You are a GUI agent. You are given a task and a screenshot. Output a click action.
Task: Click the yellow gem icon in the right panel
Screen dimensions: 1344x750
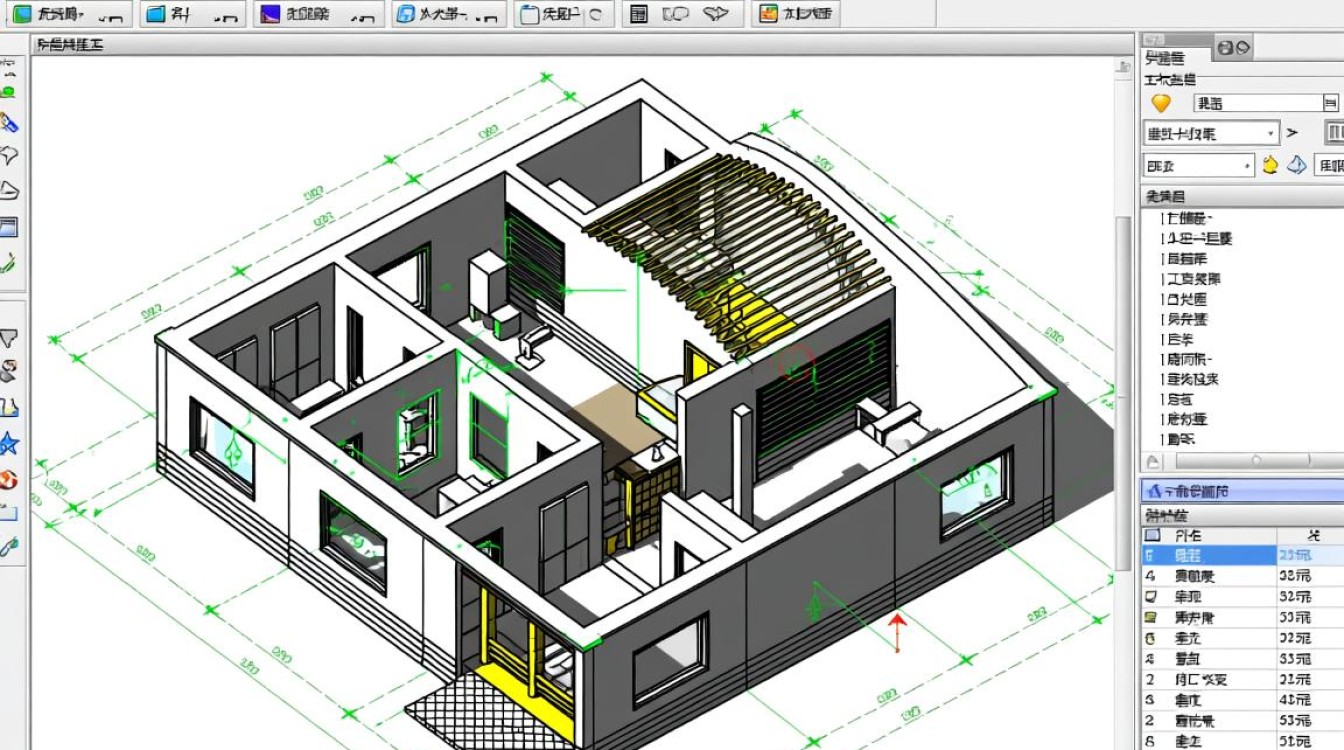(1161, 103)
